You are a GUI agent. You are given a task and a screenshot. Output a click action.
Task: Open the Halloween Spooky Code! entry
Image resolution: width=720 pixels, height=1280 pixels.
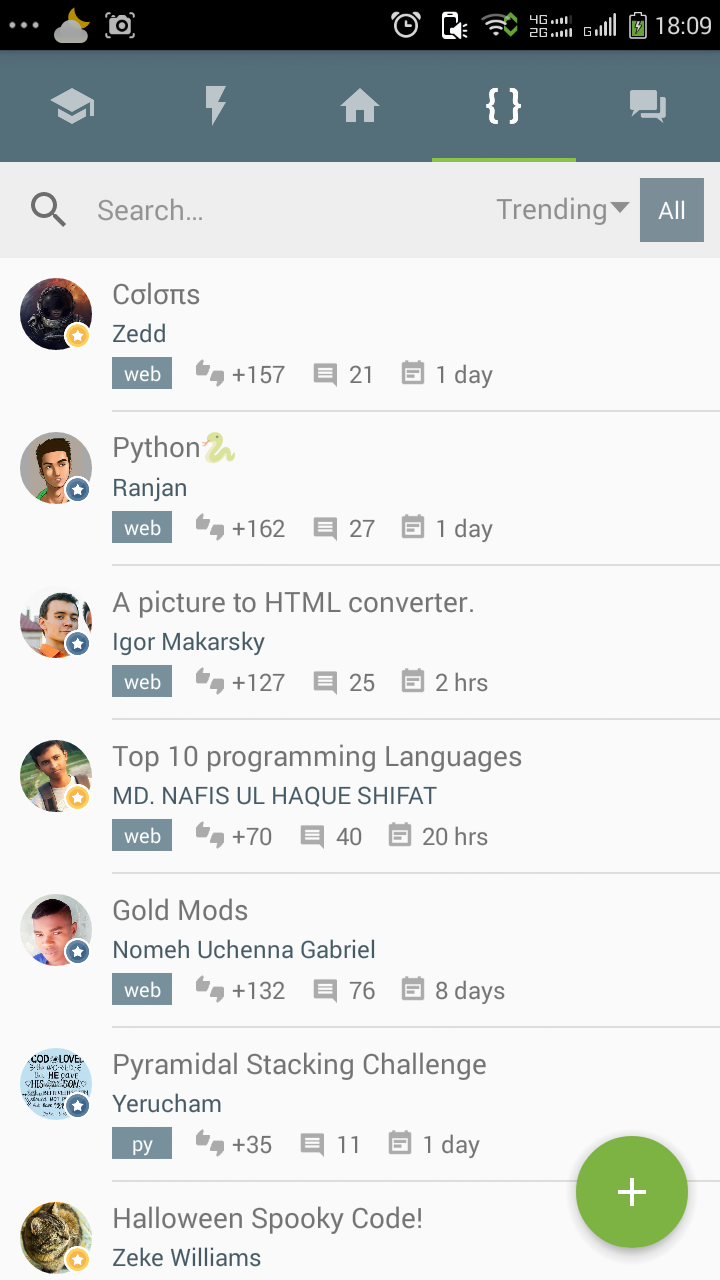tap(267, 1219)
